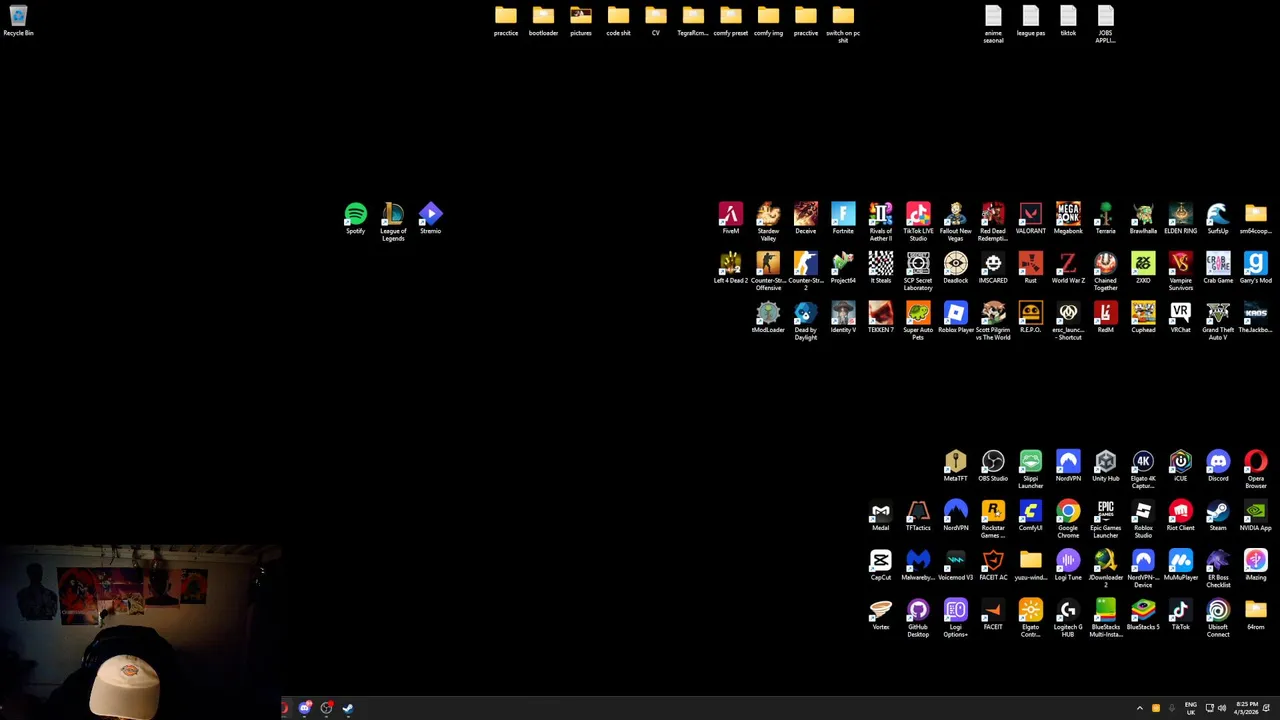Open the Deadlock shortcut
The width and height of the screenshot is (1280, 720).
point(955,268)
